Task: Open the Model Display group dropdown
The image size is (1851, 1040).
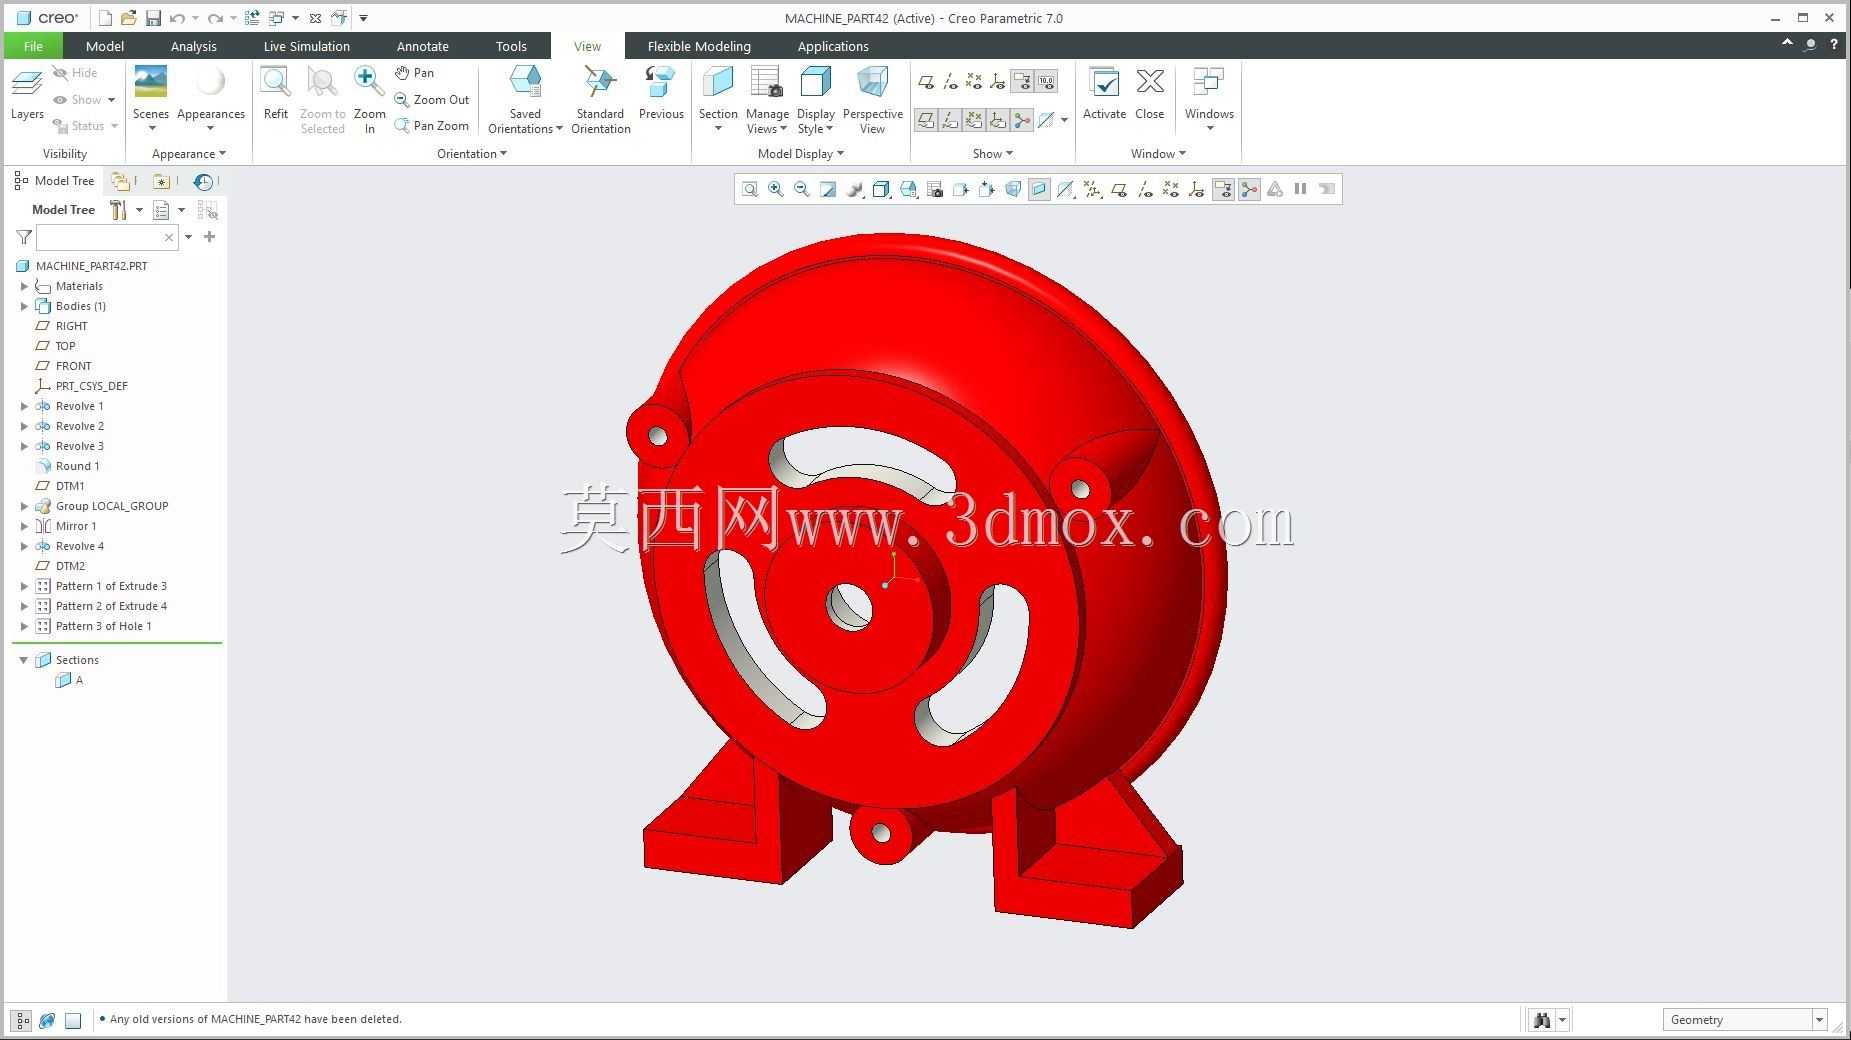Action: 800,154
